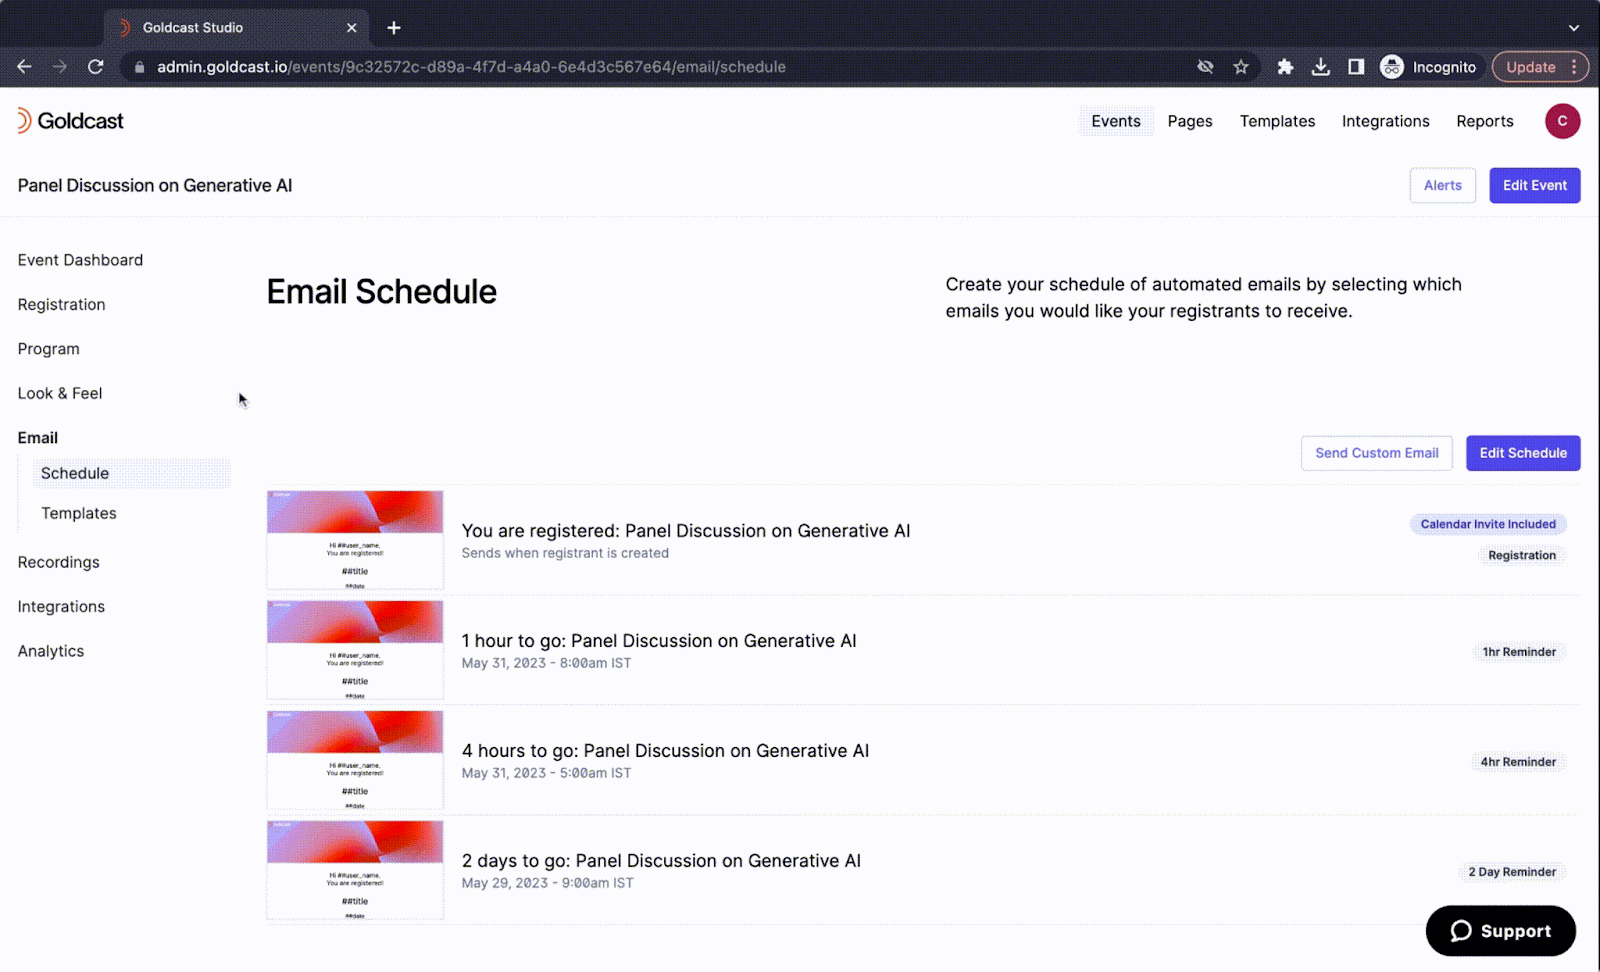The width and height of the screenshot is (1600, 972).
Task: Open the Reports nav item
Action: tap(1484, 121)
